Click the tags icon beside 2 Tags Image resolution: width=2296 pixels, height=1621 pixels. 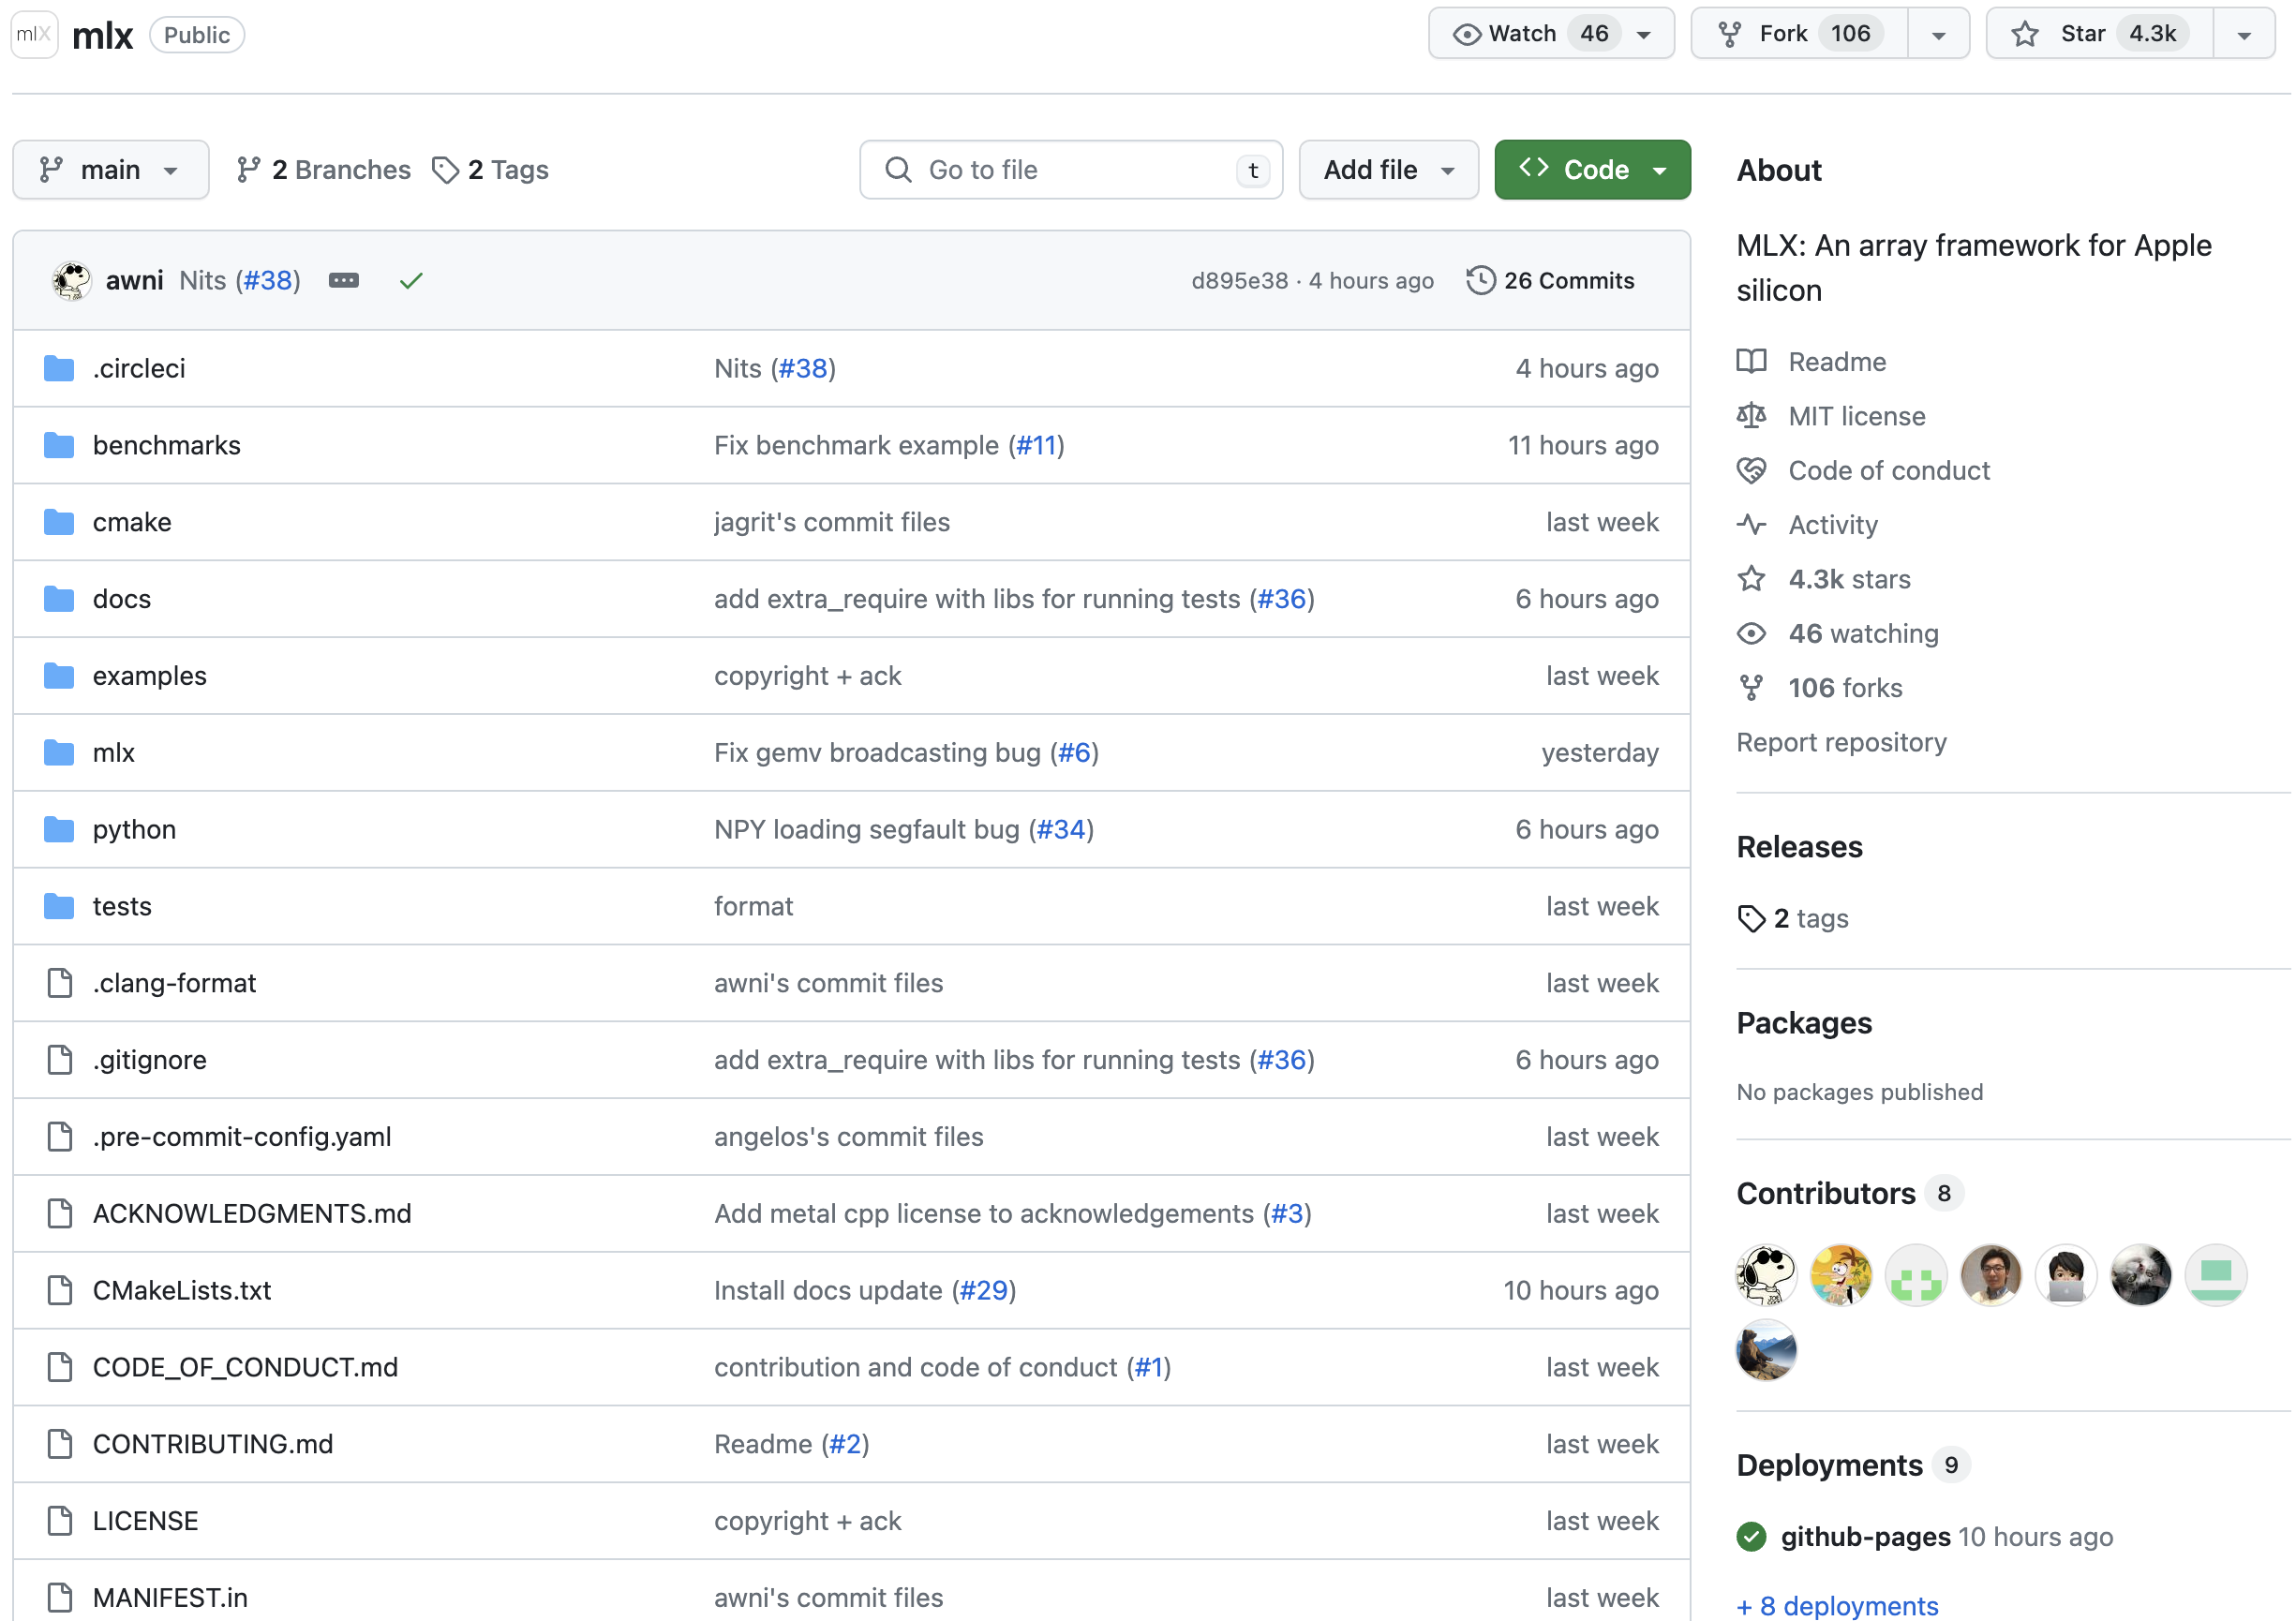point(445,170)
